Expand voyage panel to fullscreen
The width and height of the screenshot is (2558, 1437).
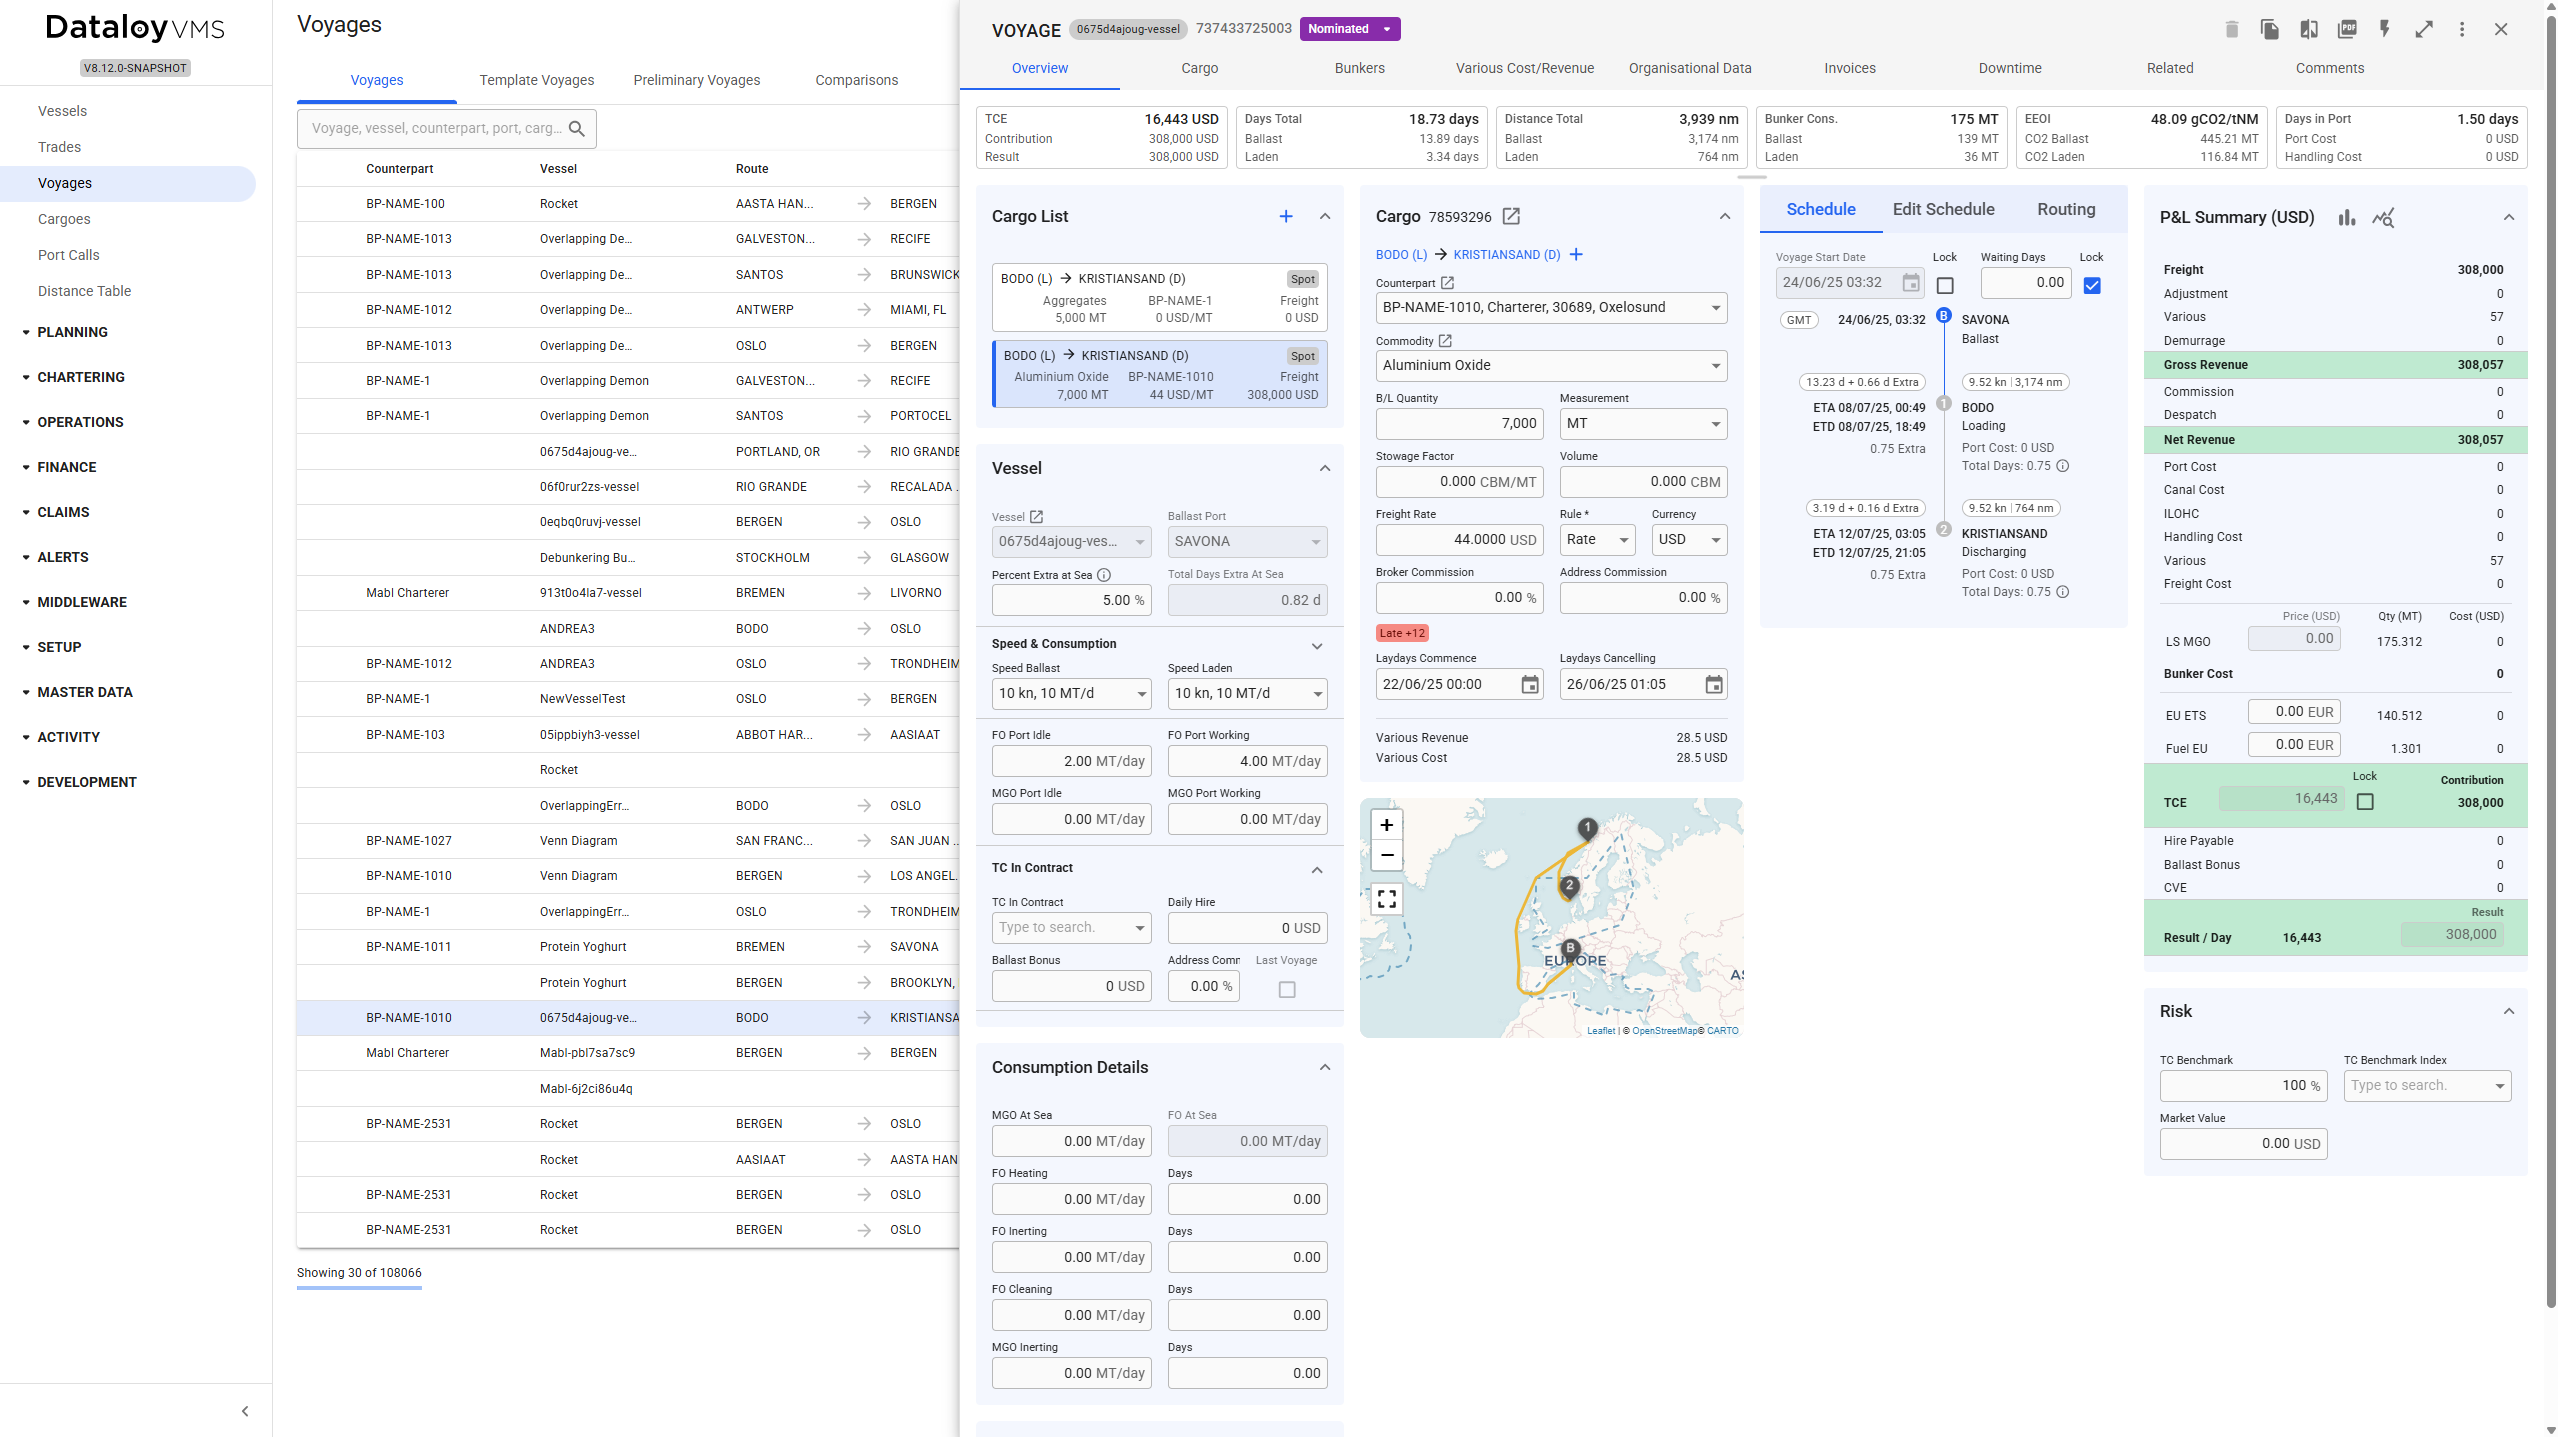pos(2424,29)
